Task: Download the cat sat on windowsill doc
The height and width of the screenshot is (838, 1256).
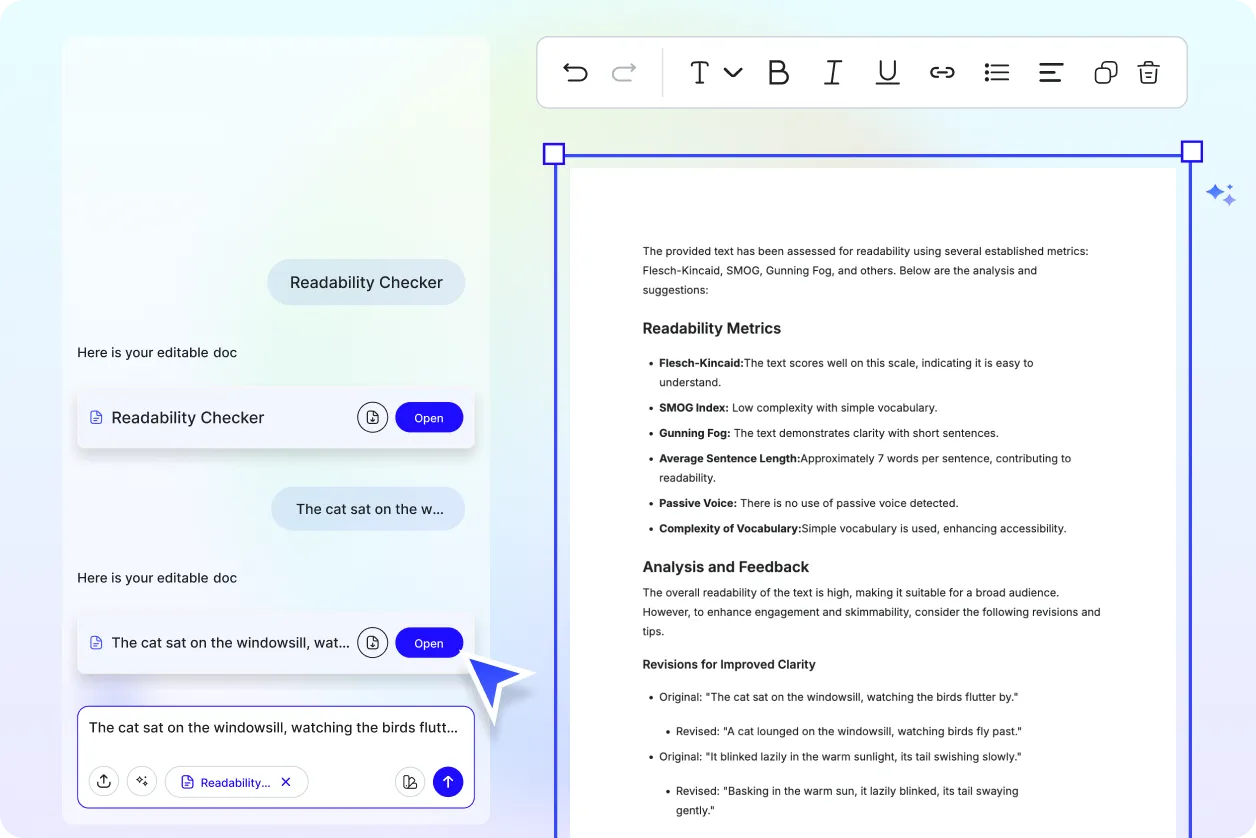Action: 372,643
